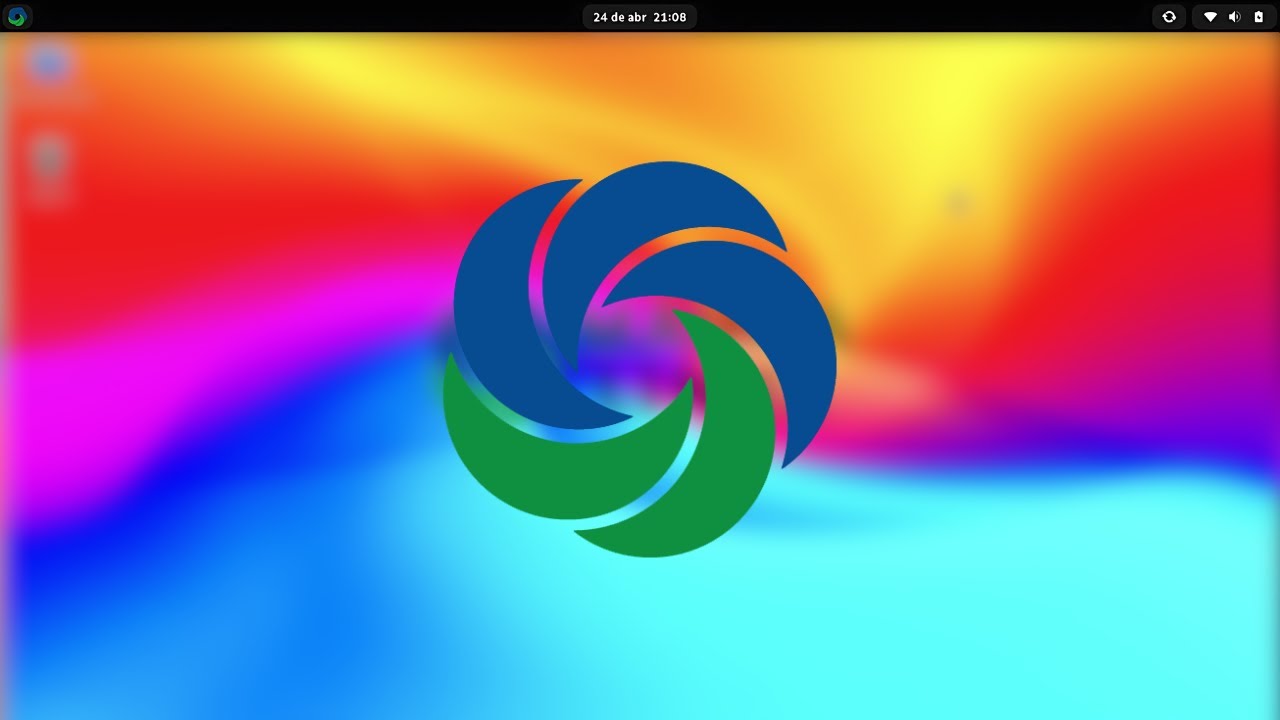The image size is (1280, 720).
Task: Open the software updates indicator with circular arrows
Action: click(1169, 17)
